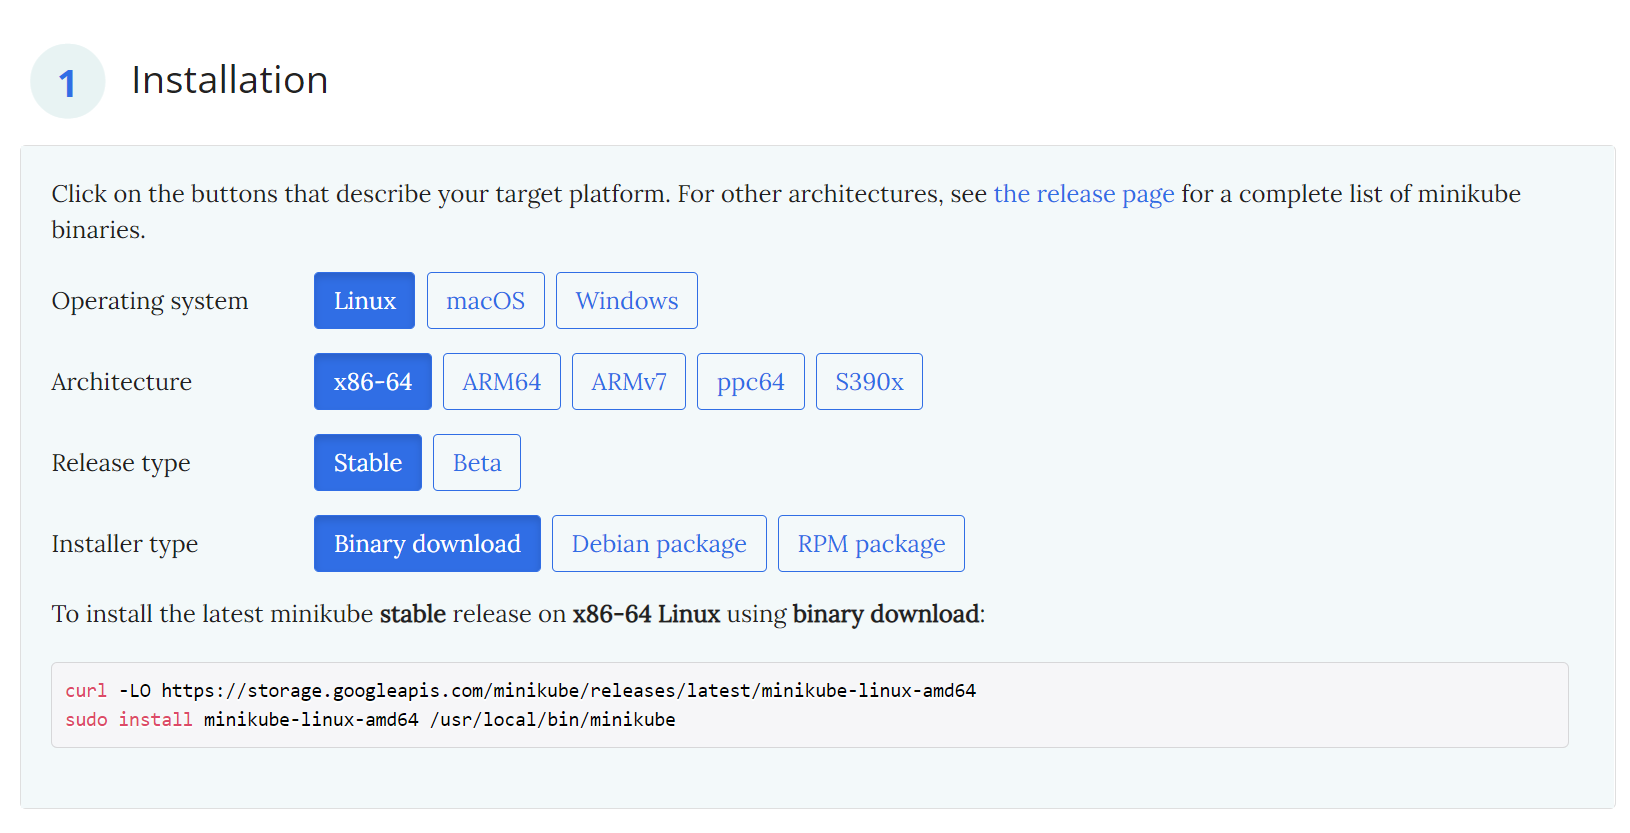
Task: Switch release type to Beta
Action: pos(476,462)
